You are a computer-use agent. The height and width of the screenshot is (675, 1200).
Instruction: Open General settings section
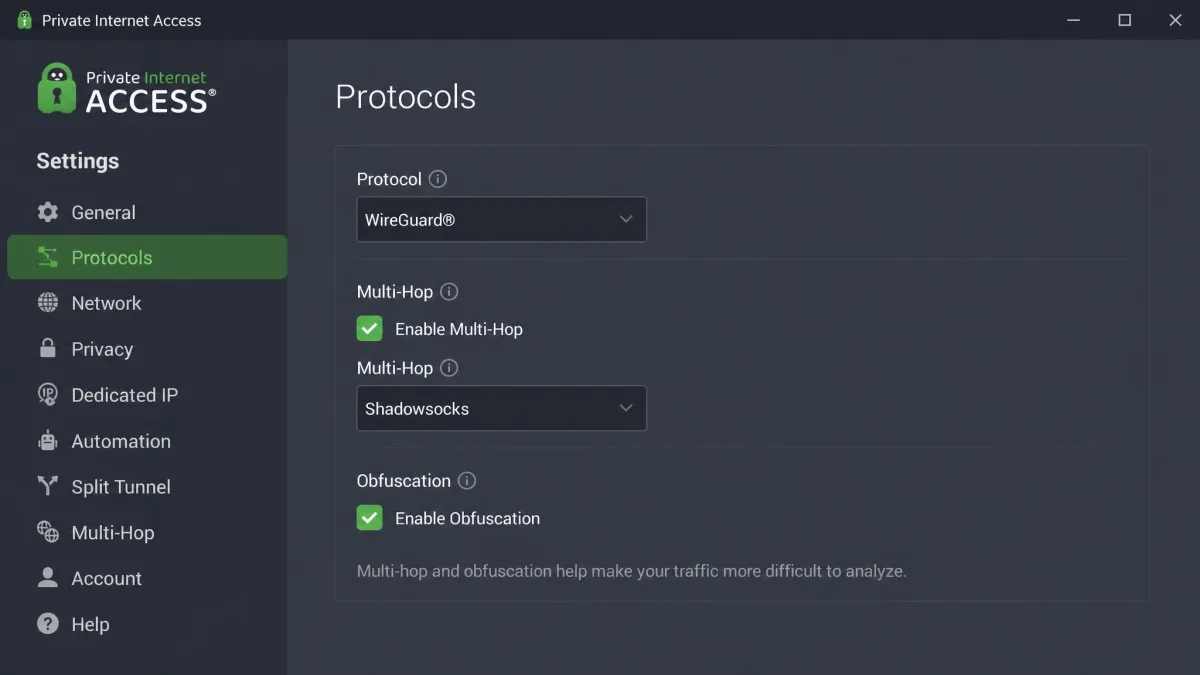click(x=147, y=212)
